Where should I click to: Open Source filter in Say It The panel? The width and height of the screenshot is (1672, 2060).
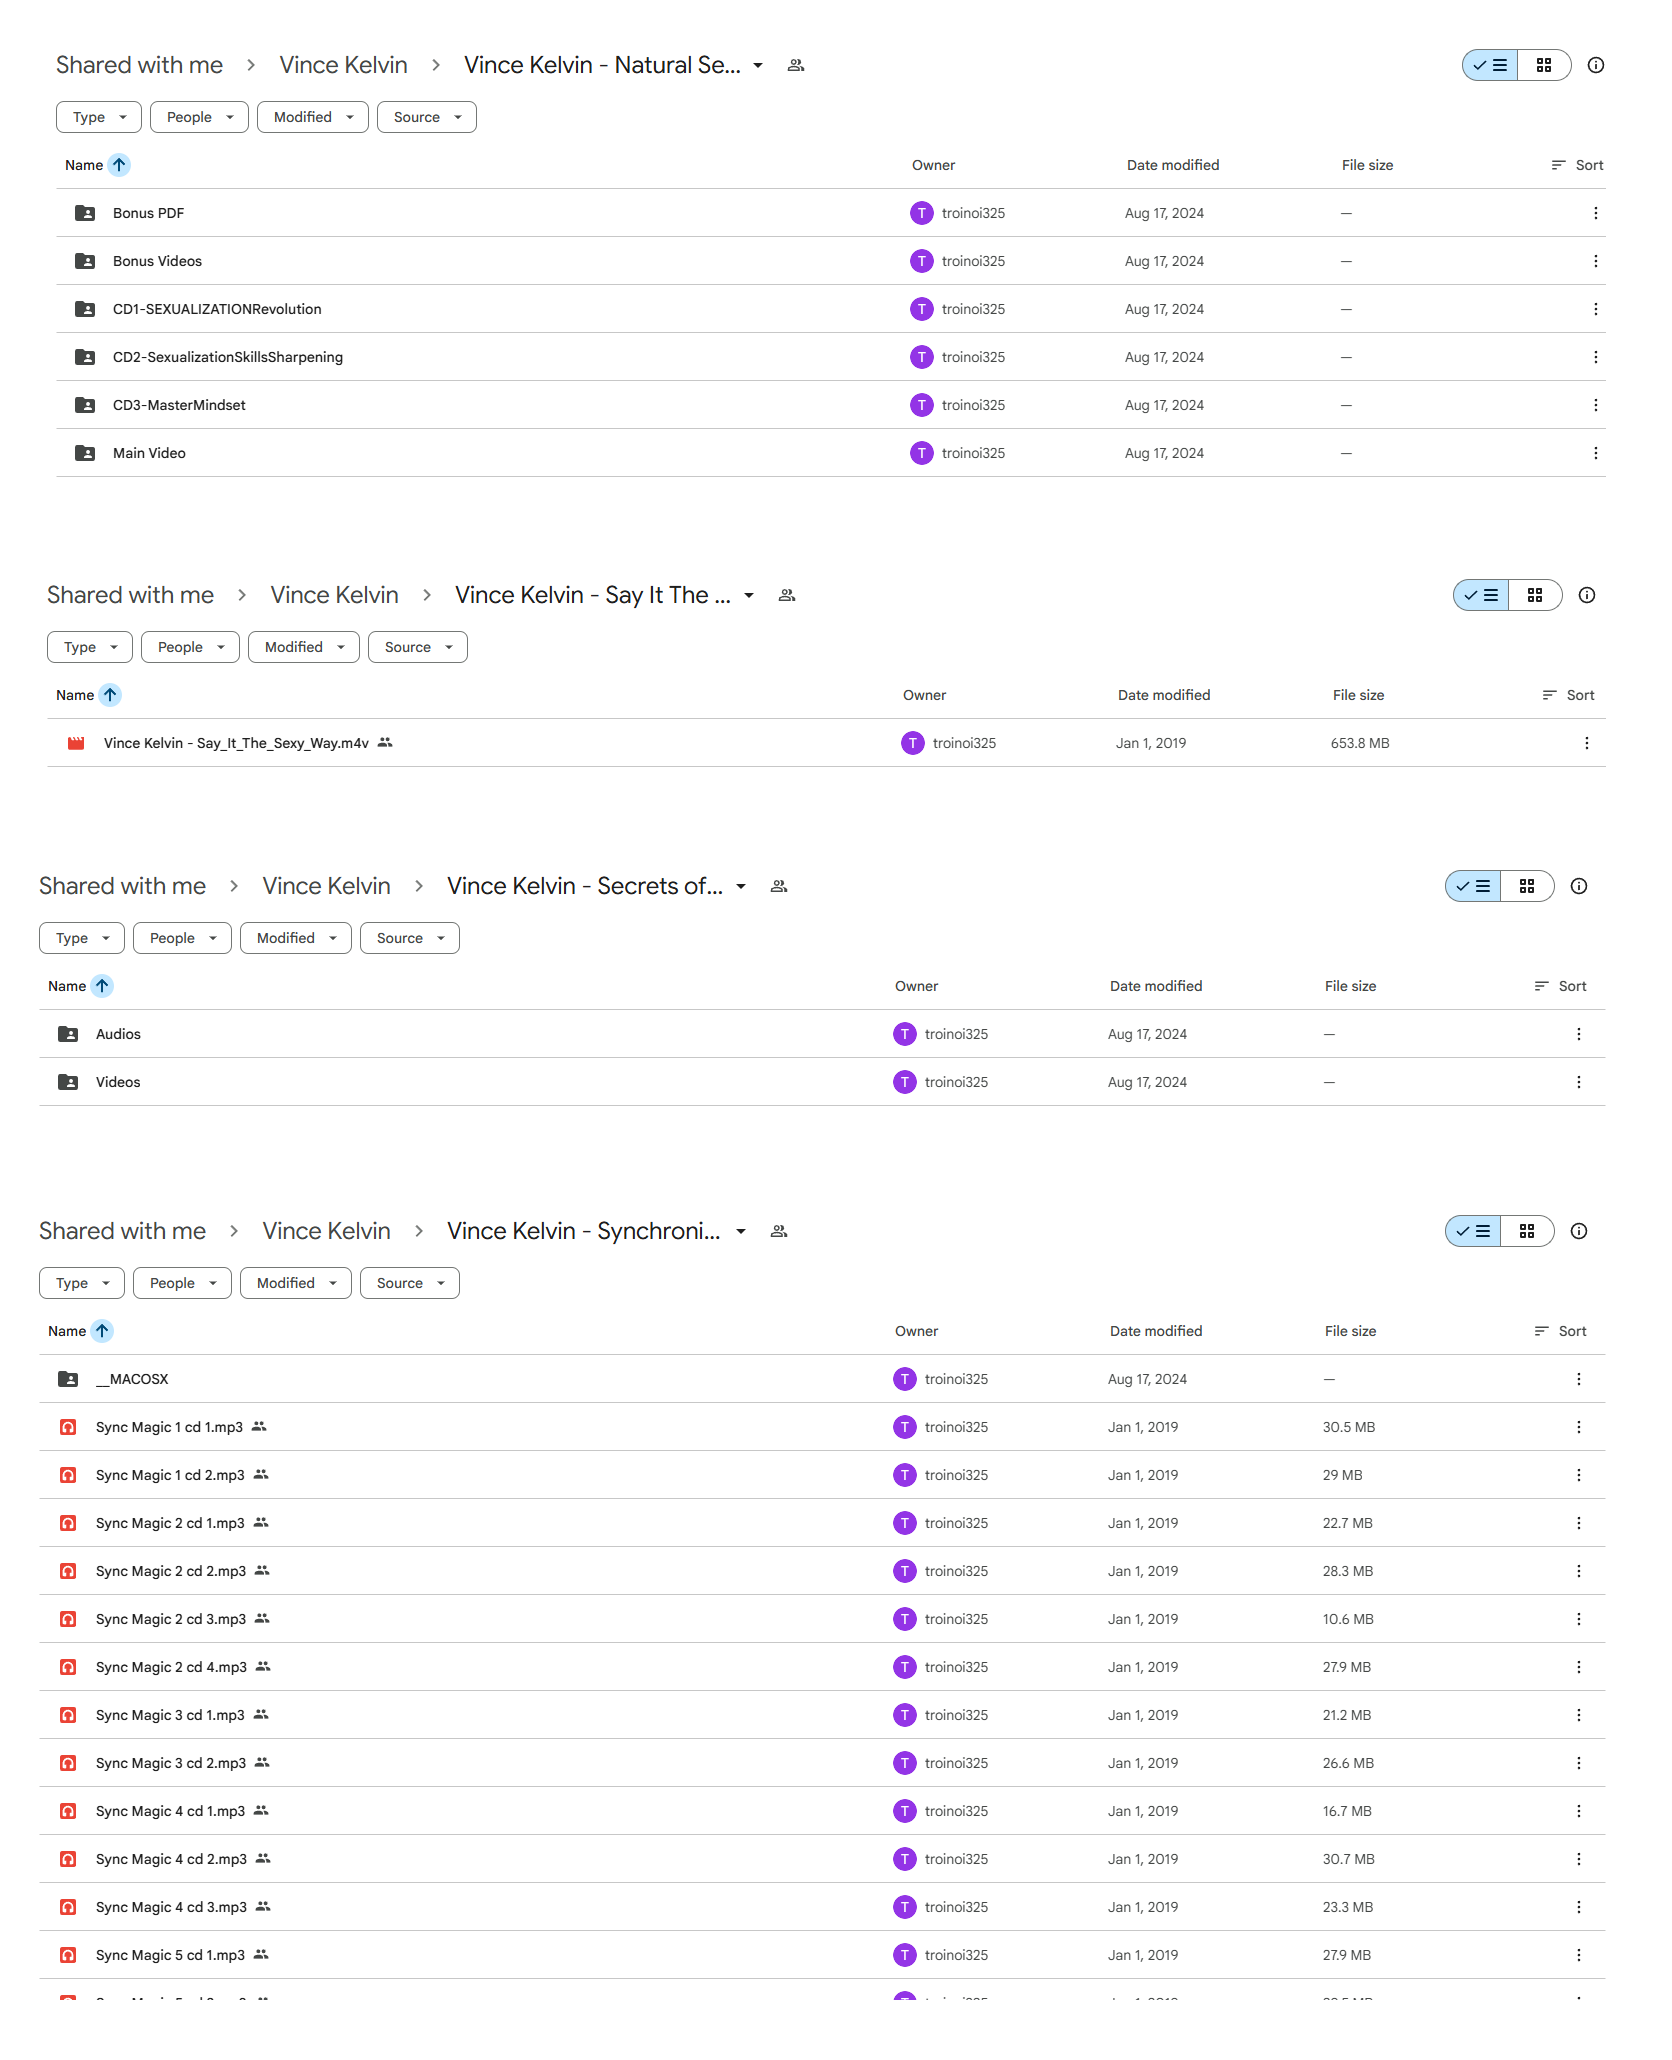pos(418,647)
